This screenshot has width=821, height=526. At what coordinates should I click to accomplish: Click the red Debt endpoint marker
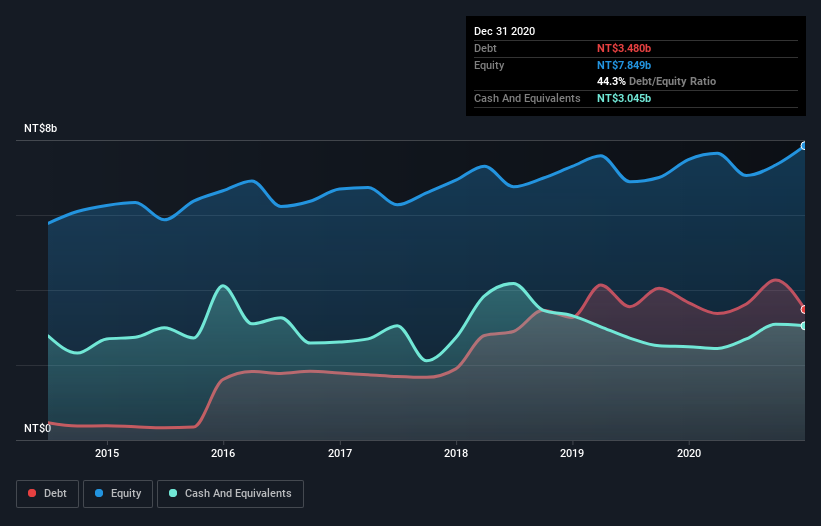[804, 310]
